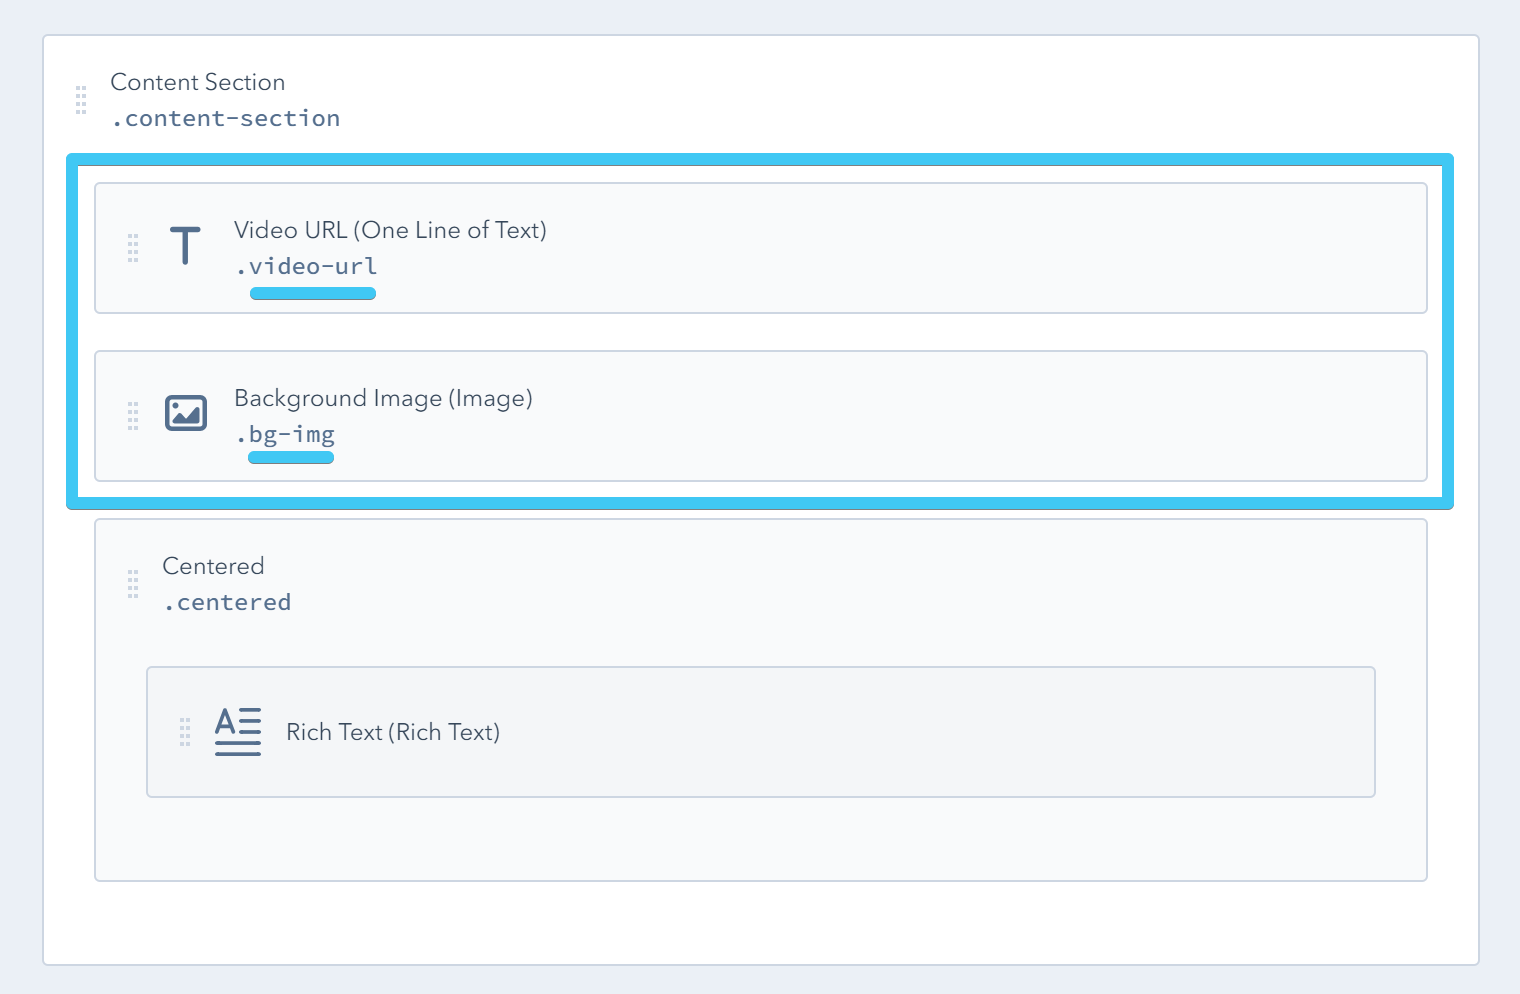Click the .content-section class label
The image size is (1520, 994).
click(x=226, y=118)
